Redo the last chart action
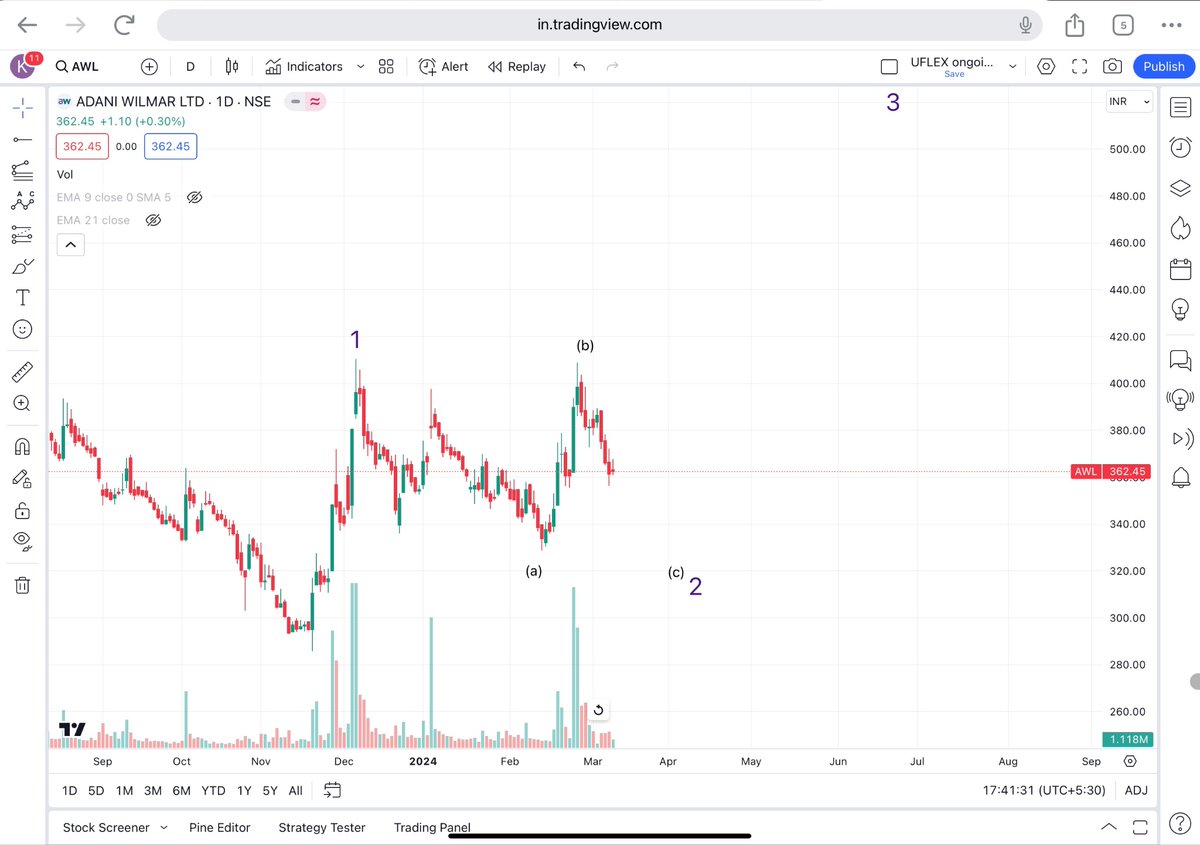 (x=613, y=66)
